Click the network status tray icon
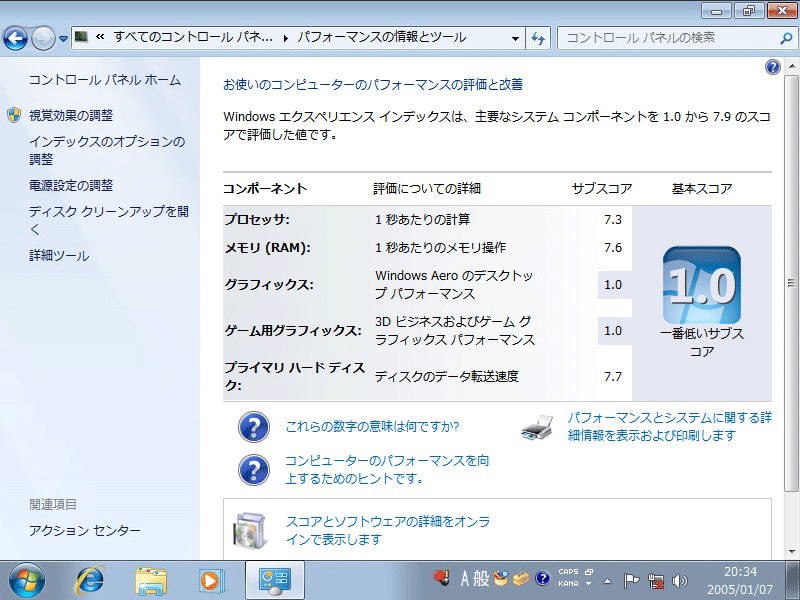This screenshot has width=800, height=600. [656, 581]
